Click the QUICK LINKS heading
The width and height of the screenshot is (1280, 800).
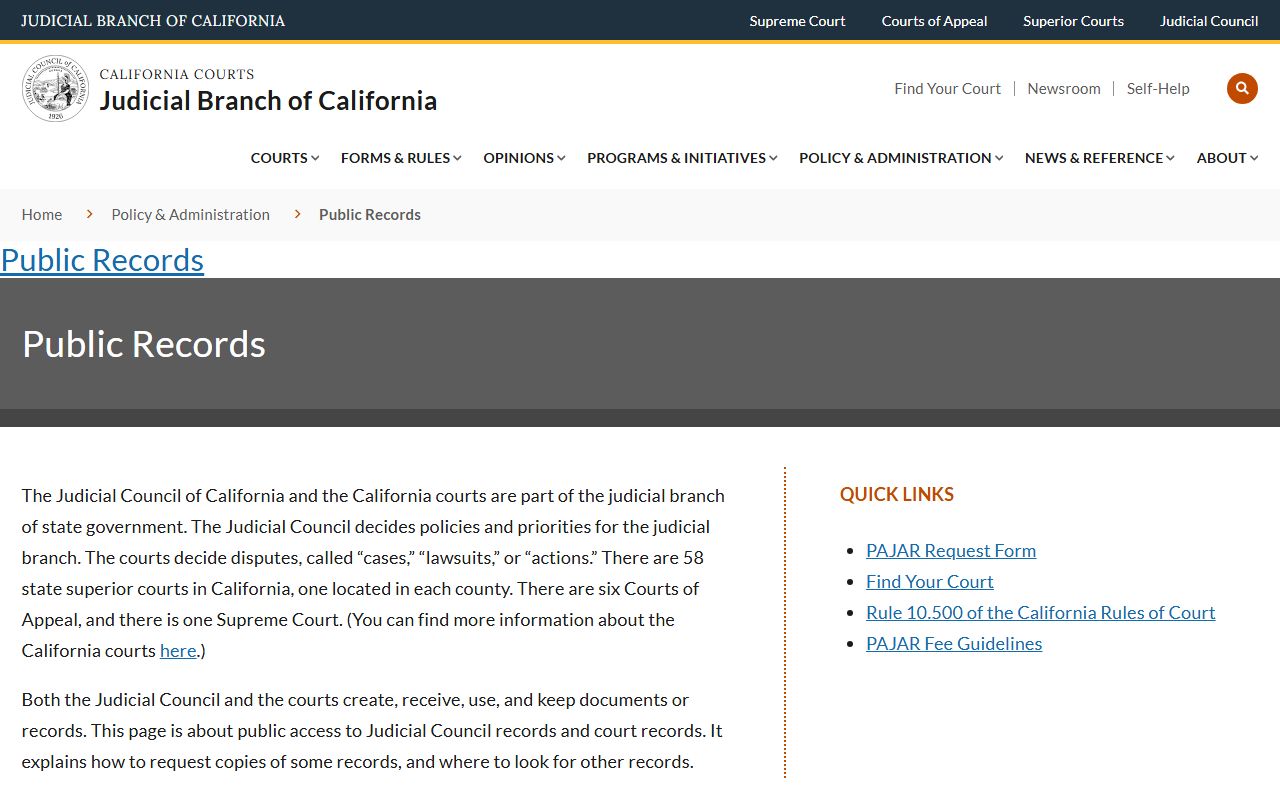tap(897, 494)
